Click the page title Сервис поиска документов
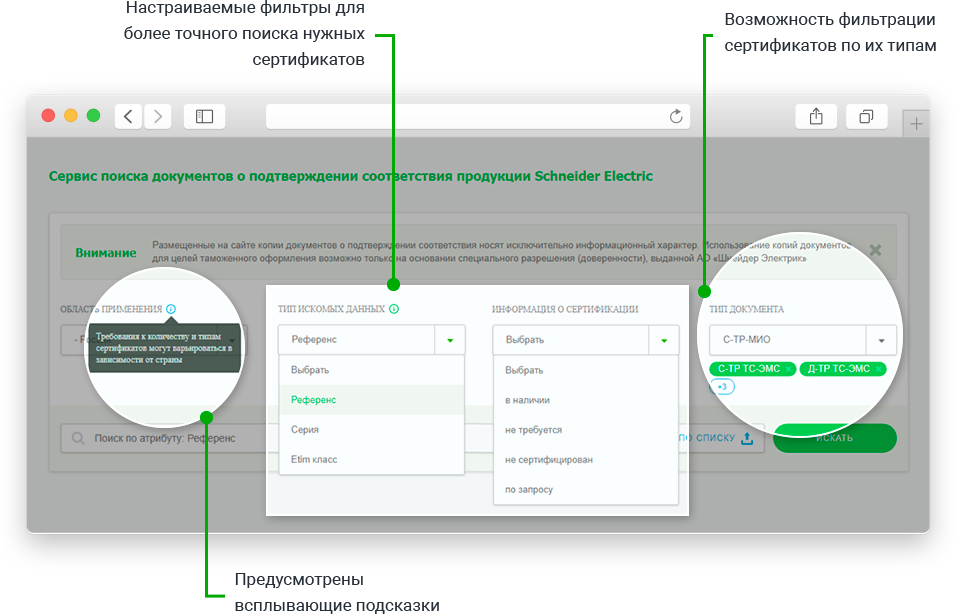 pos(351,176)
